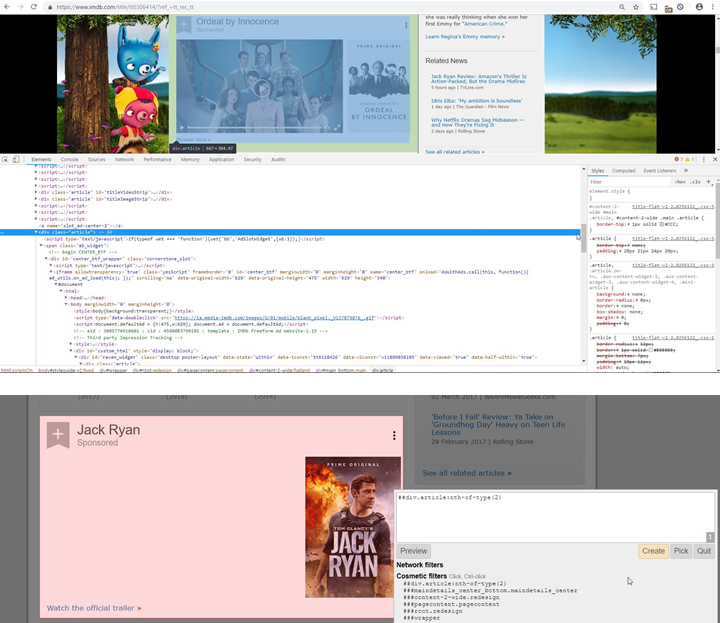Open the Application tab
The image size is (720, 623).
(x=221, y=159)
